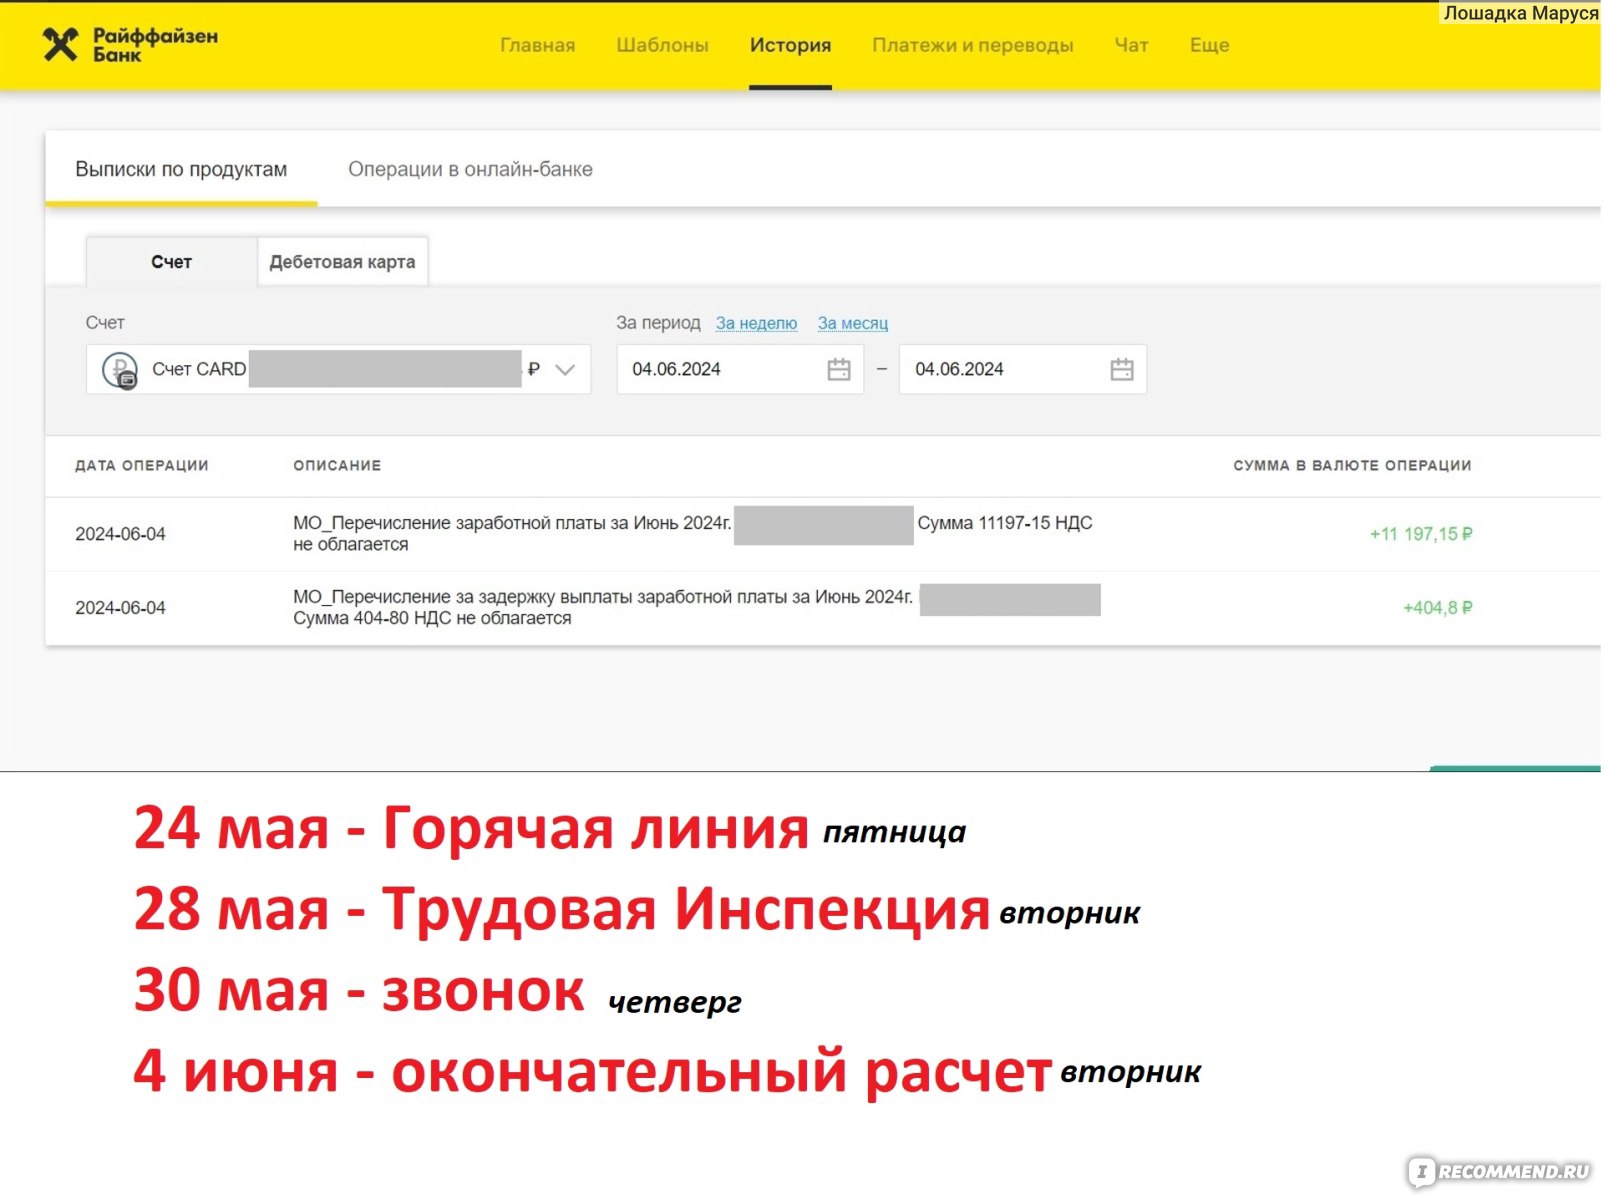The height and width of the screenshot is (1200, 1604).
Task: Select the История menu item
Action: pos(790,45)
